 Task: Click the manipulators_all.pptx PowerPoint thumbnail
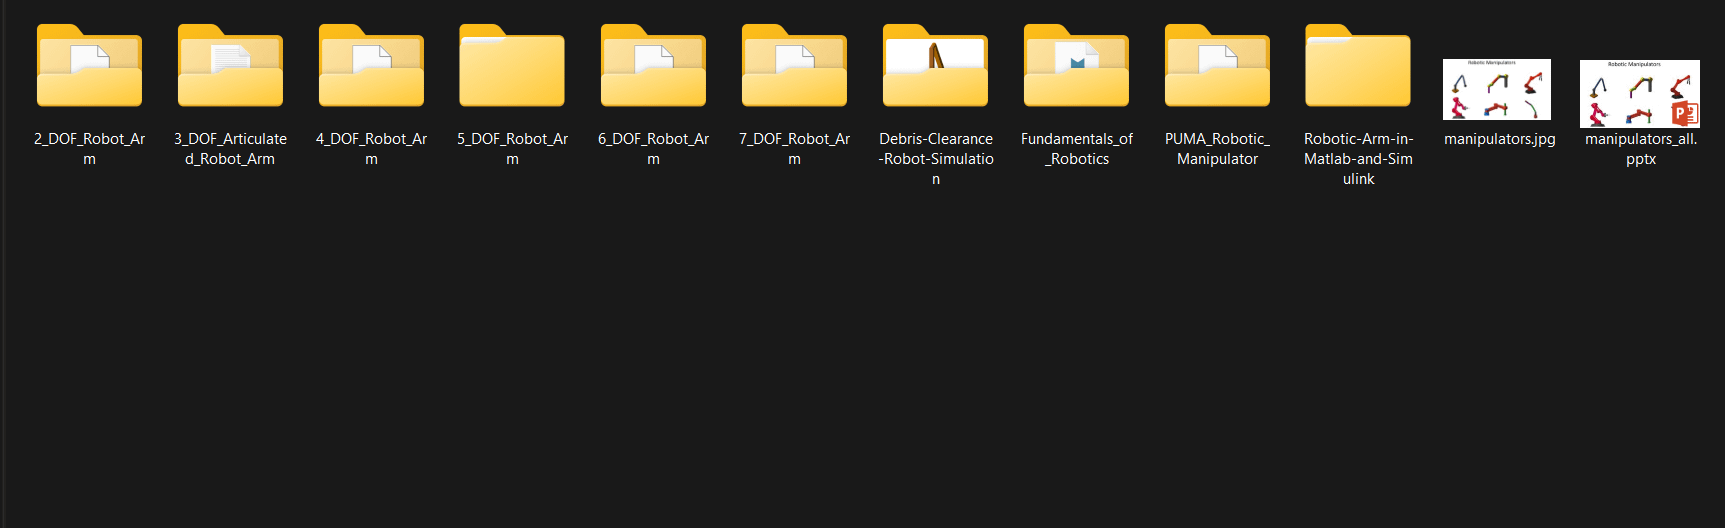1639,93
